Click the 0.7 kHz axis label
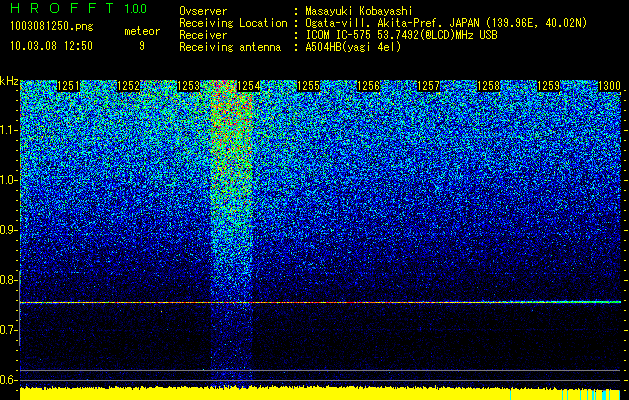Viewport: 629px width, 400px height. 9,330
